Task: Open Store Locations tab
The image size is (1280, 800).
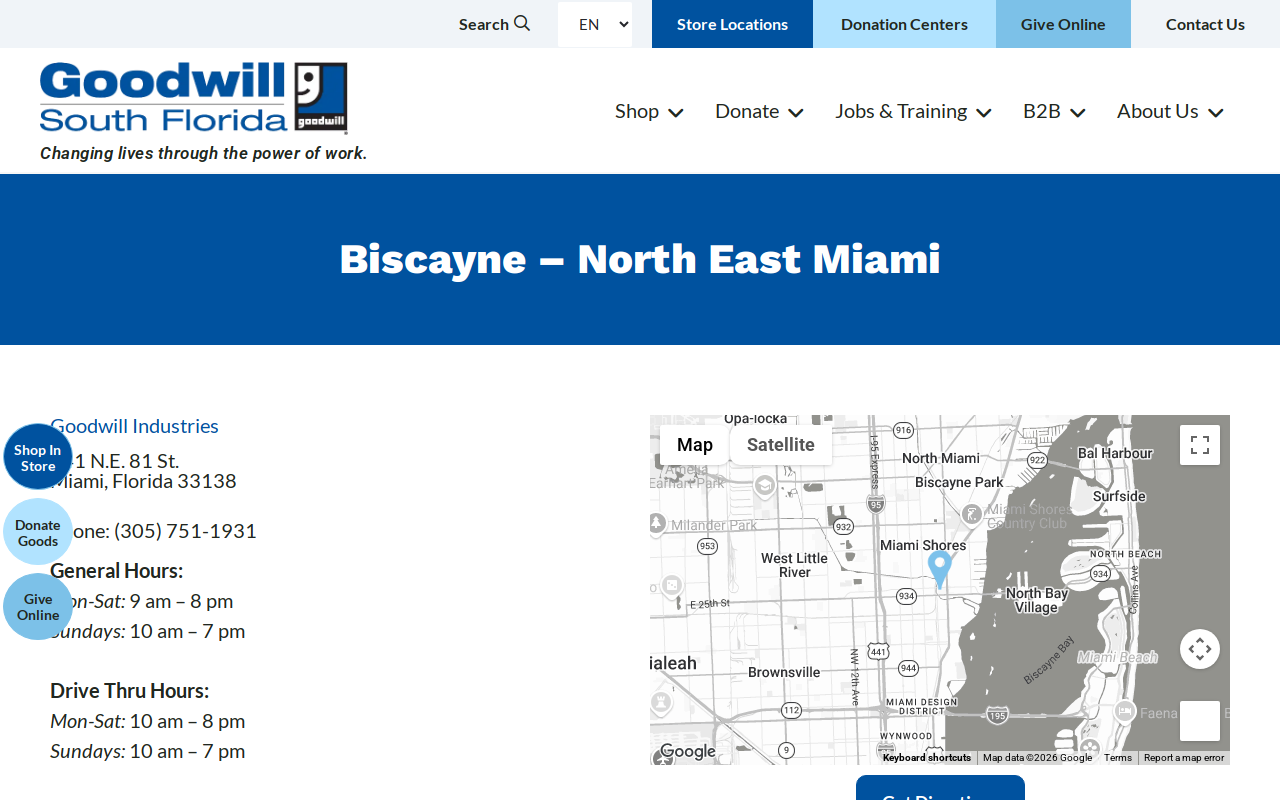Action: (x=732, y=24)
